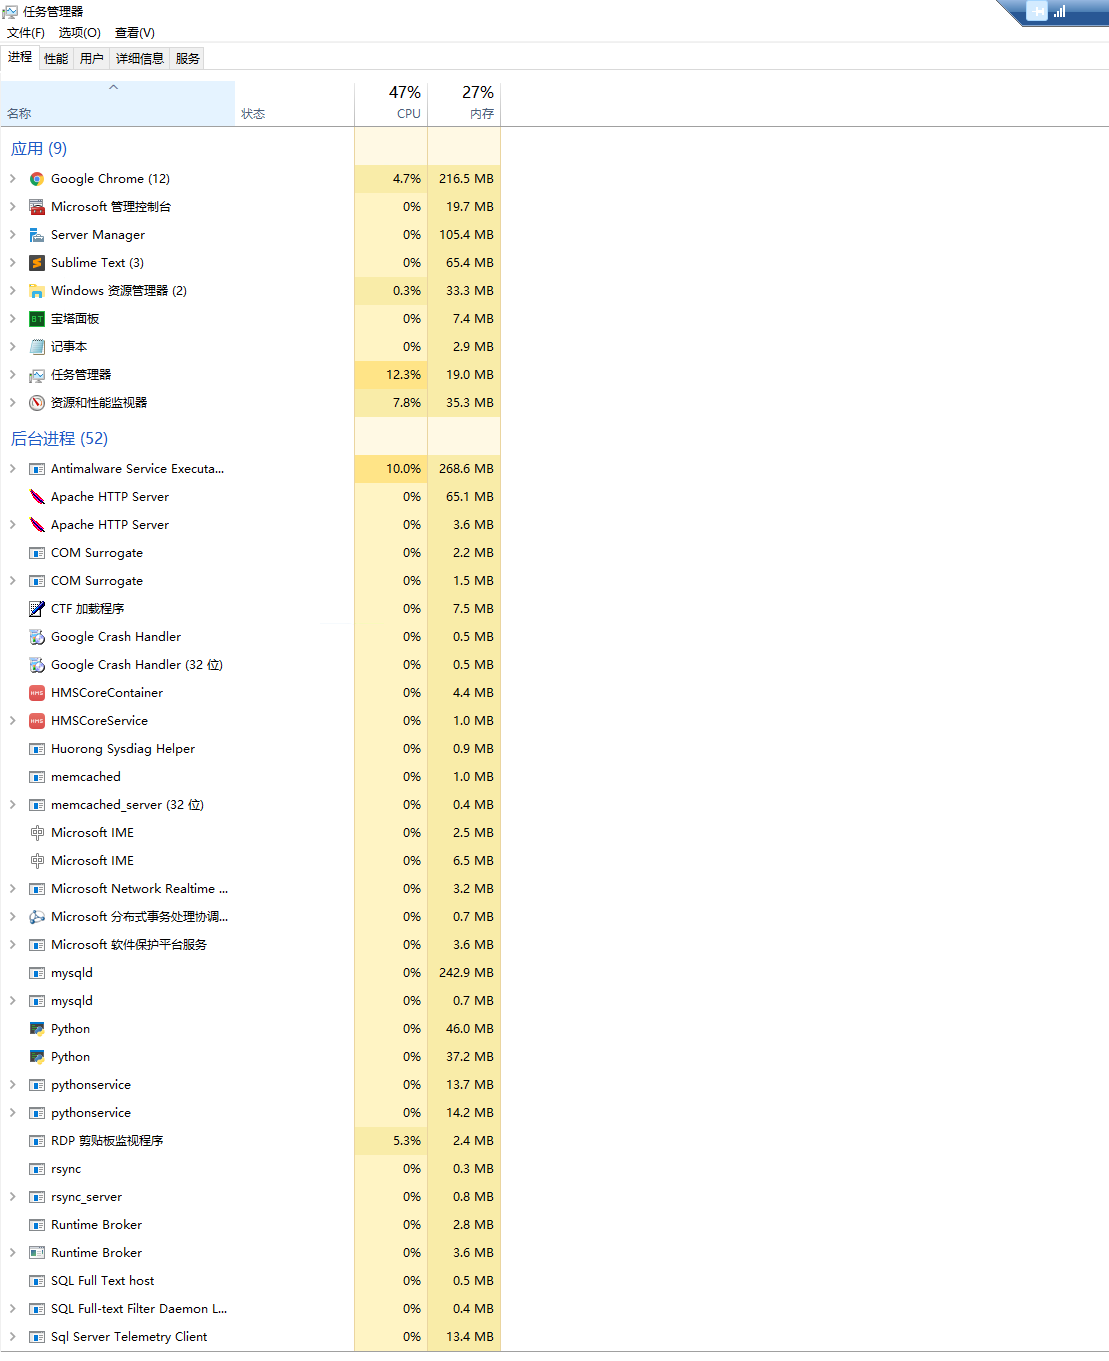Click the rsync process icon
The width and height of the screenshot is (1109, 1361).
point(37,1169)
